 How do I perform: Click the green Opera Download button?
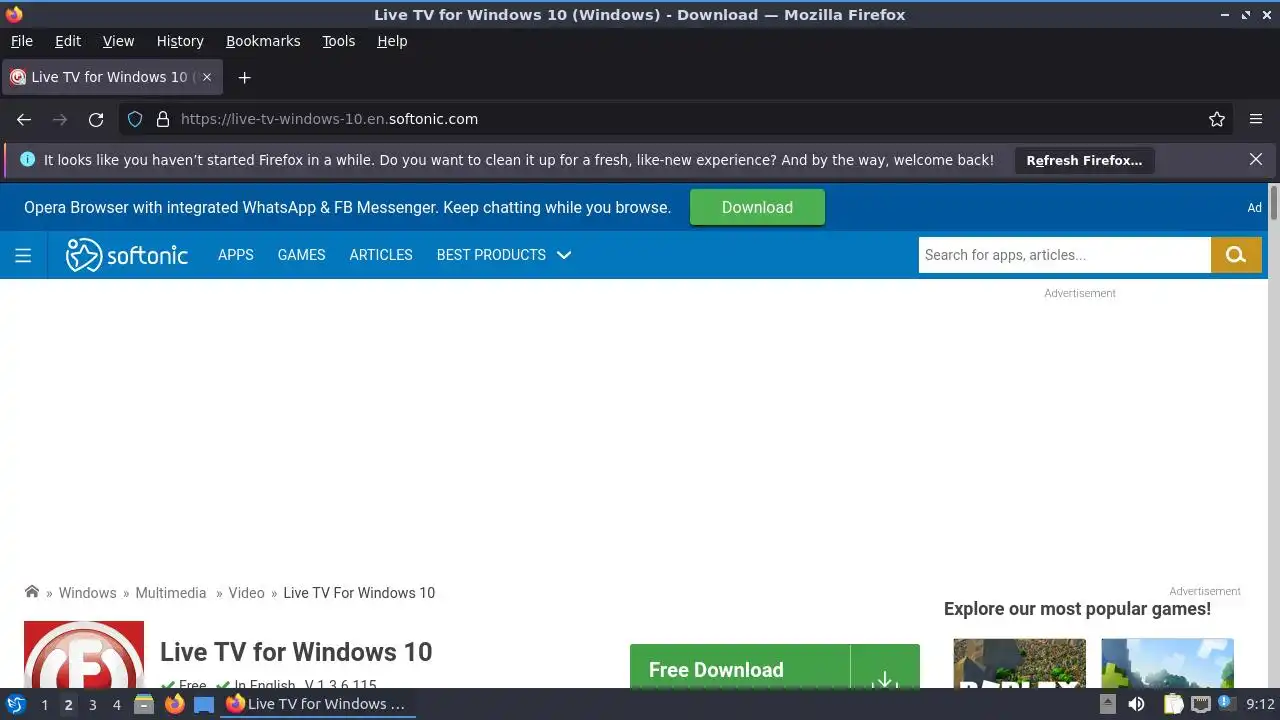[757, 207]
